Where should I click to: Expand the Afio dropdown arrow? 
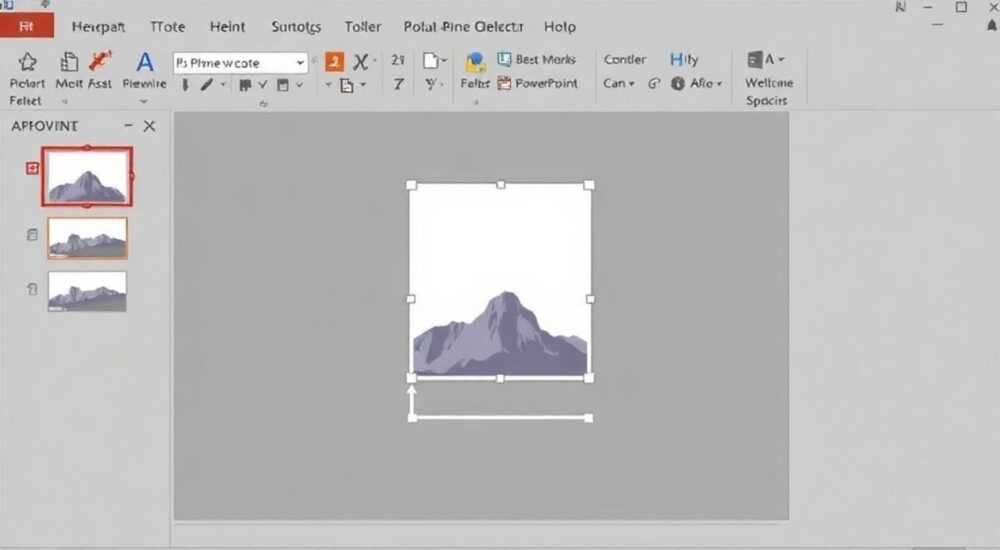point(719,84)
